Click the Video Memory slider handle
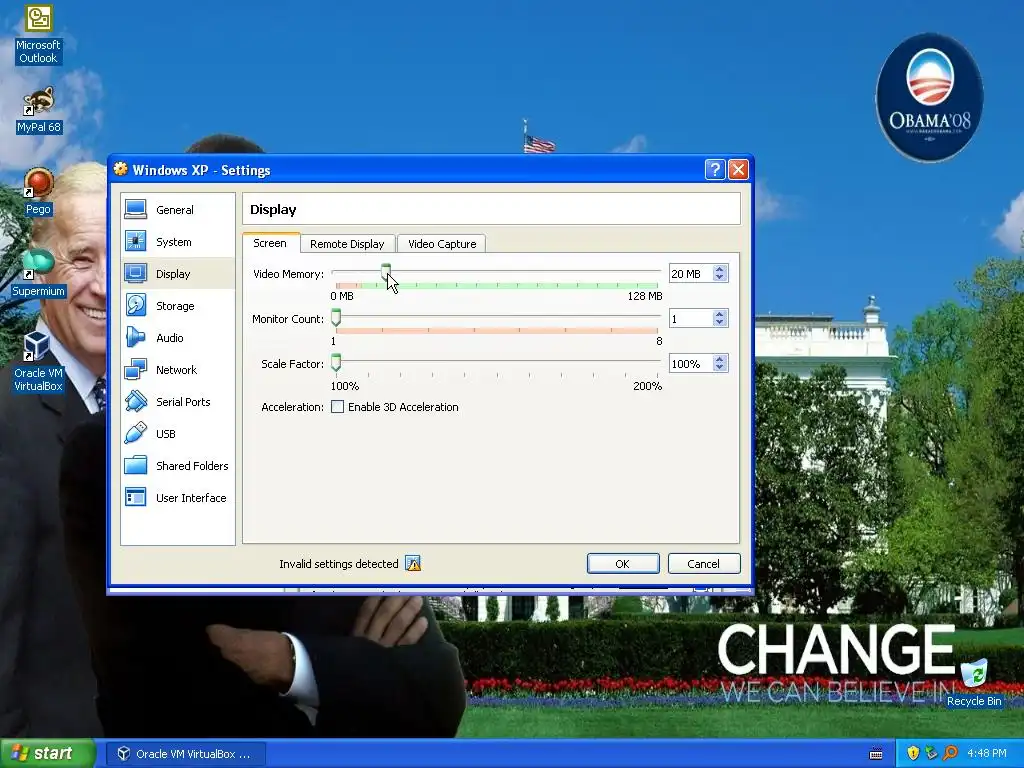 pyautogui.click(x=386, y=272)
